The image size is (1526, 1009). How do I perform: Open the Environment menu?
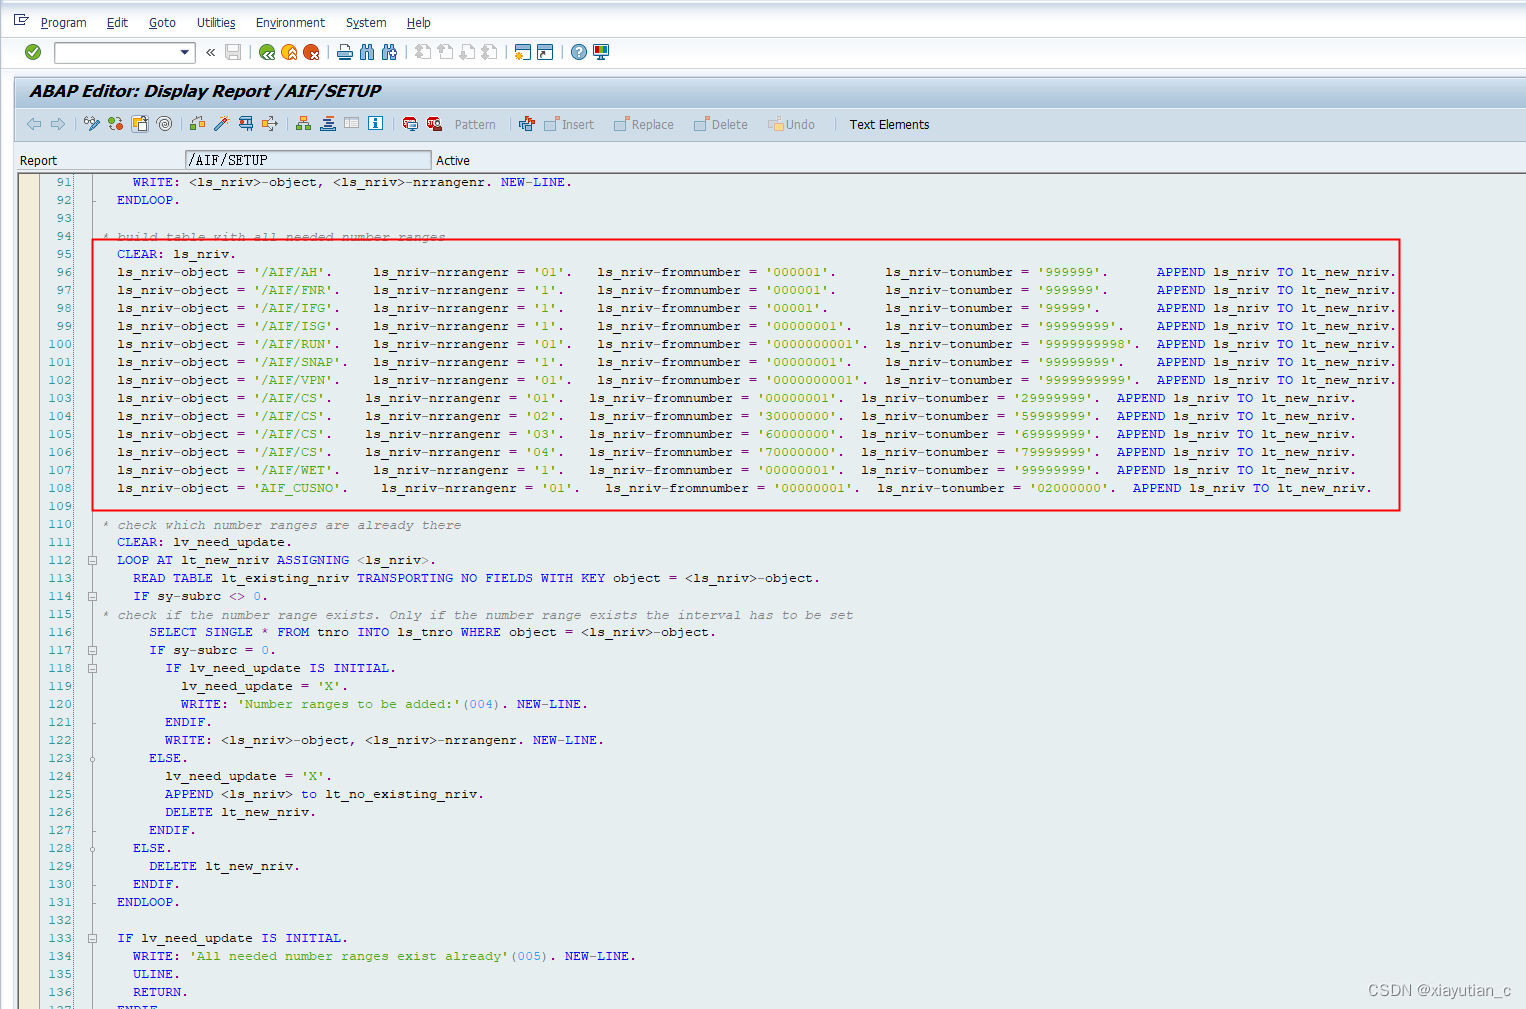point(290,22)
